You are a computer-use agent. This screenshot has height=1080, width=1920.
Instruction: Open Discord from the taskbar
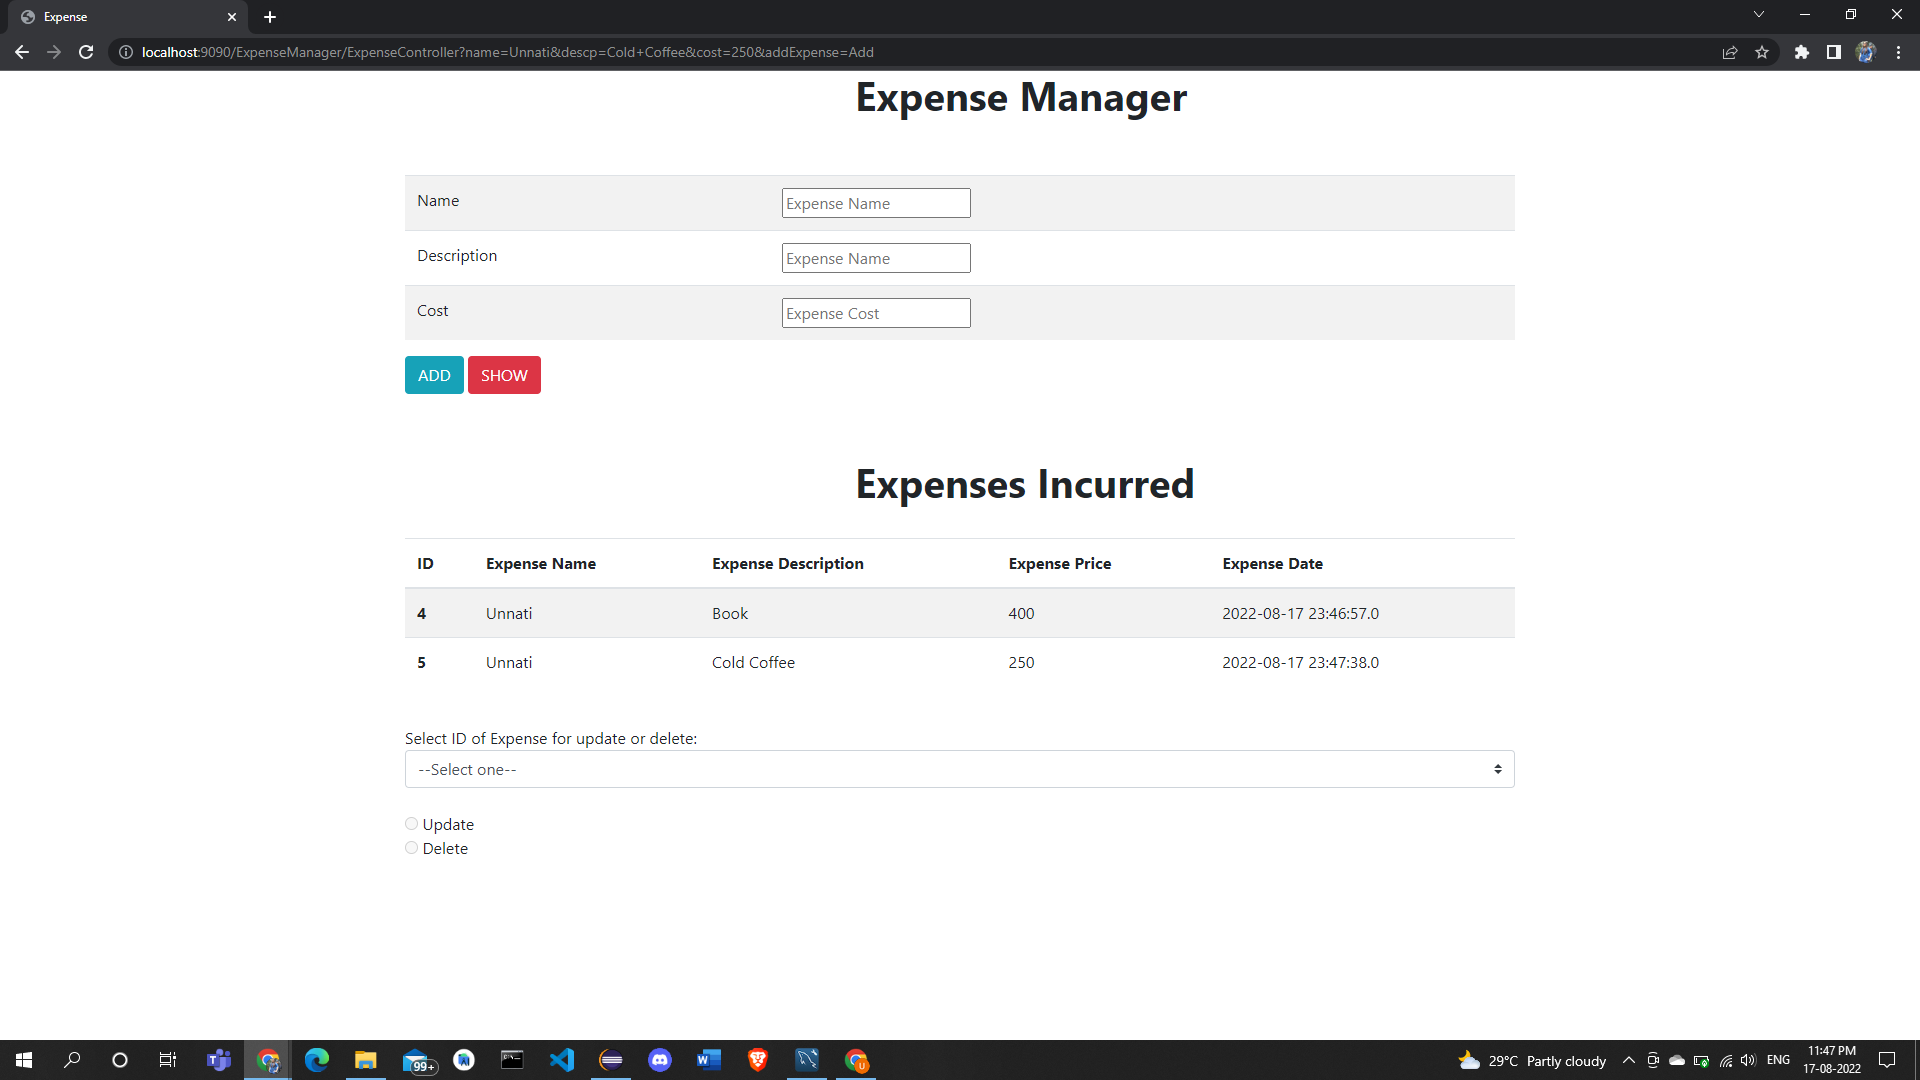(660, 1060)
